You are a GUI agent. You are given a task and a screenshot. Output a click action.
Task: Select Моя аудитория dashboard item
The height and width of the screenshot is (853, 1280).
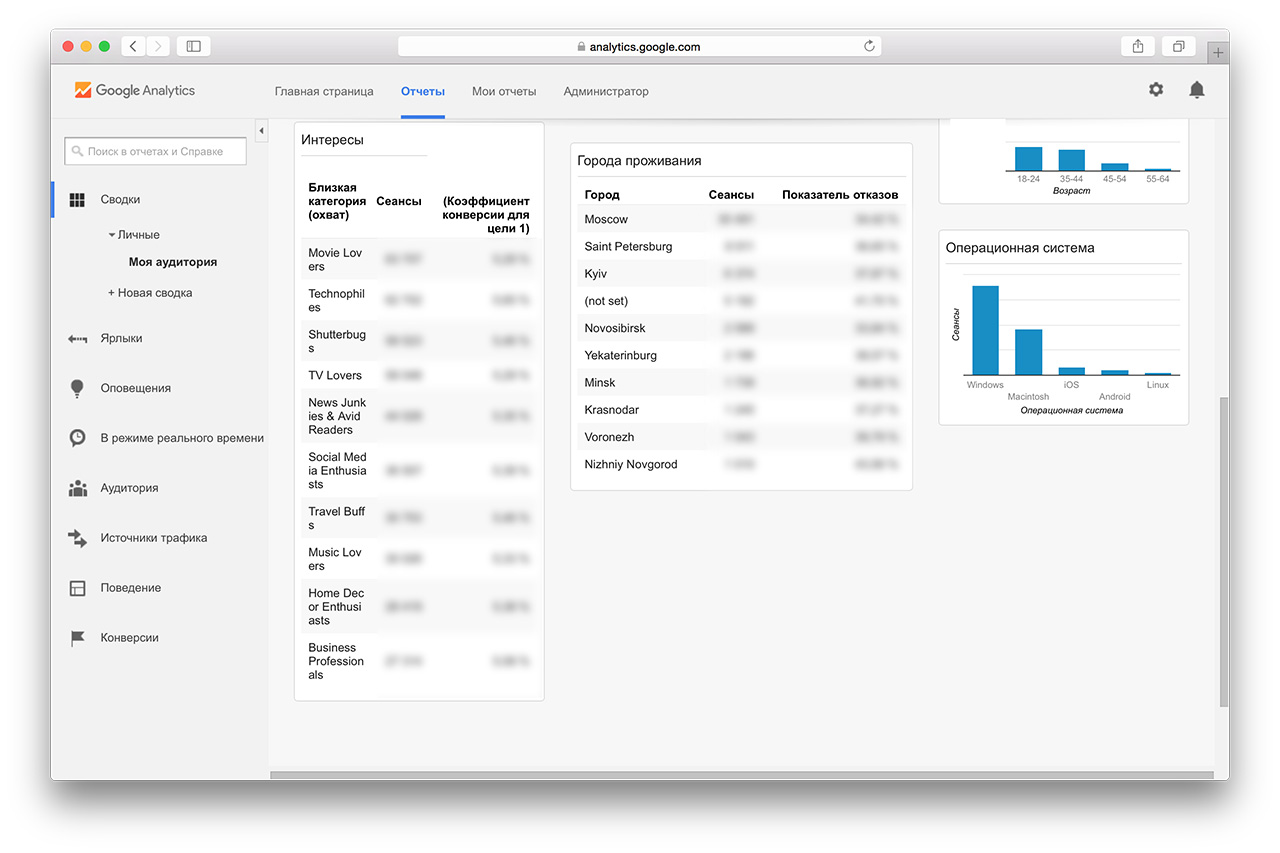coord(173,262)
